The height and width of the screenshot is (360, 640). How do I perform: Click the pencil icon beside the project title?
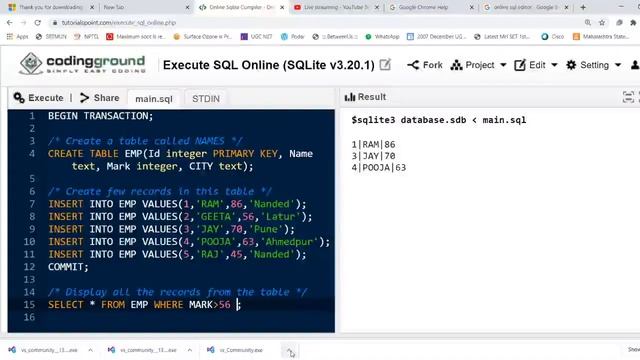tap(385, 64)
